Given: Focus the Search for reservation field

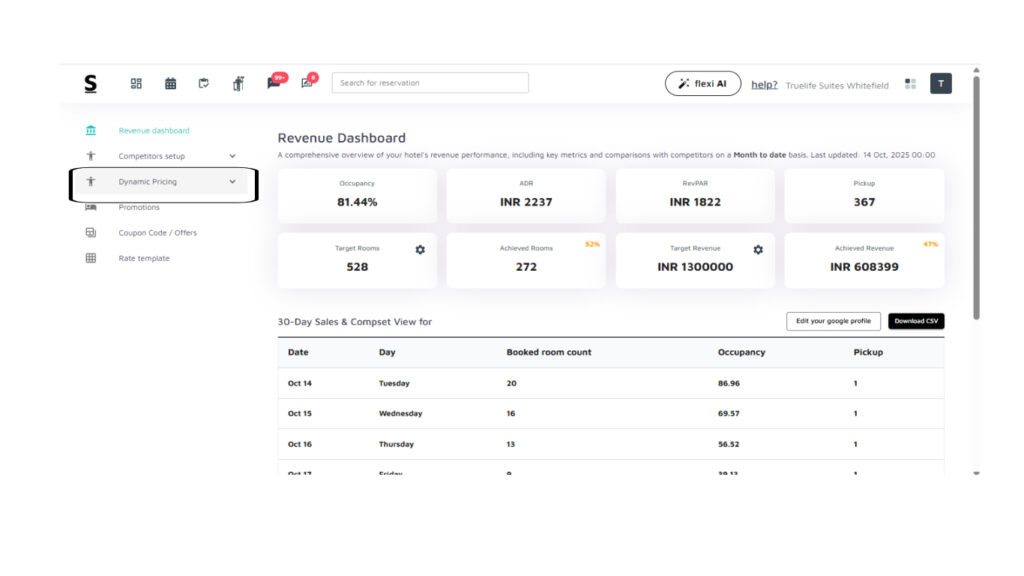Looking at the screenshot, I should point(430,83).
